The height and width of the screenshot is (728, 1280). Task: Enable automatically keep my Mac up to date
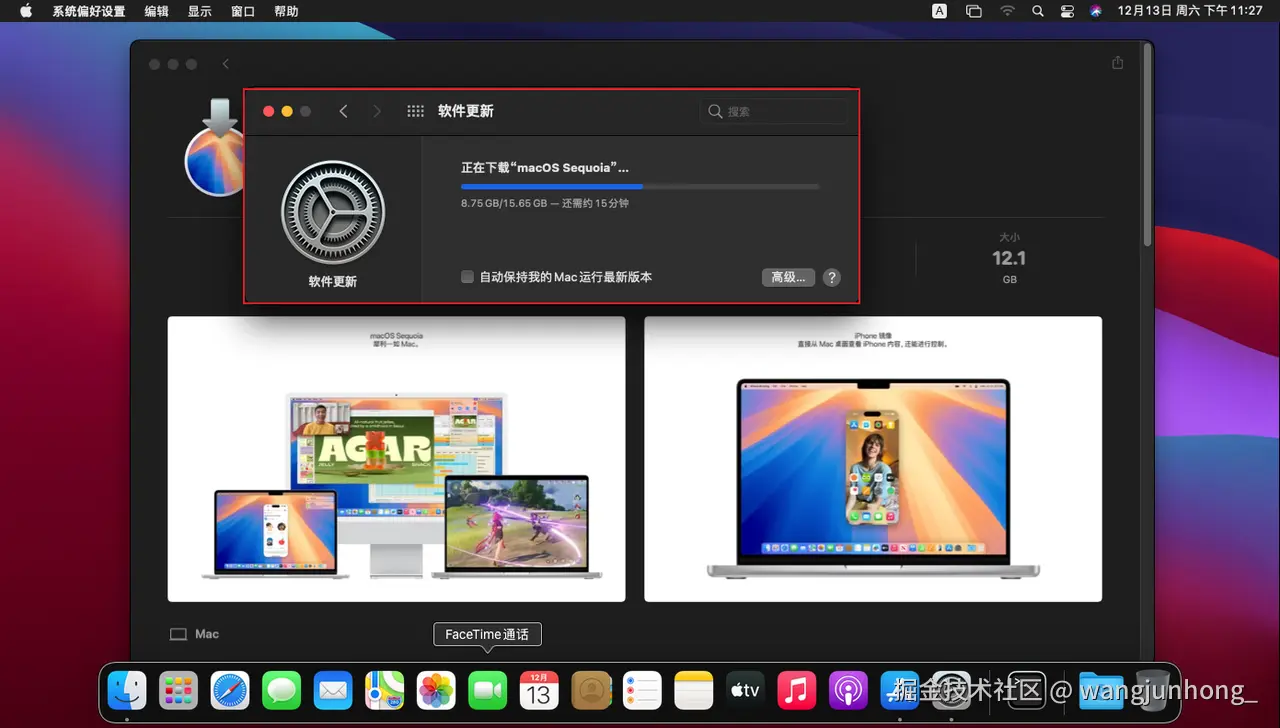click(x=467, y=277)
